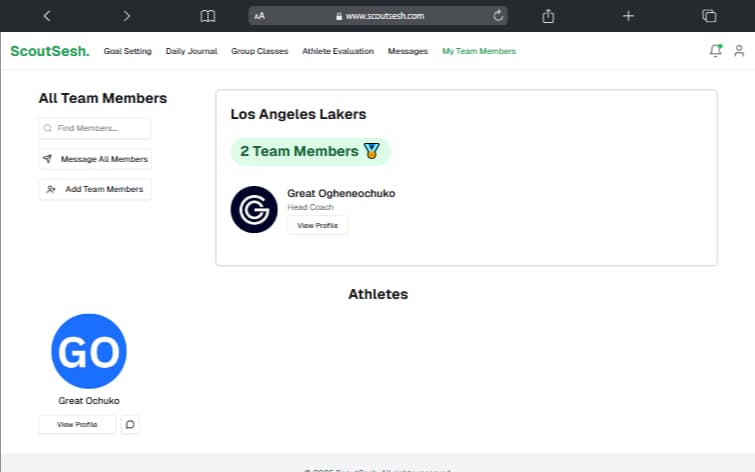
Task: Click the notification bell icon
Action: point(715,51)
